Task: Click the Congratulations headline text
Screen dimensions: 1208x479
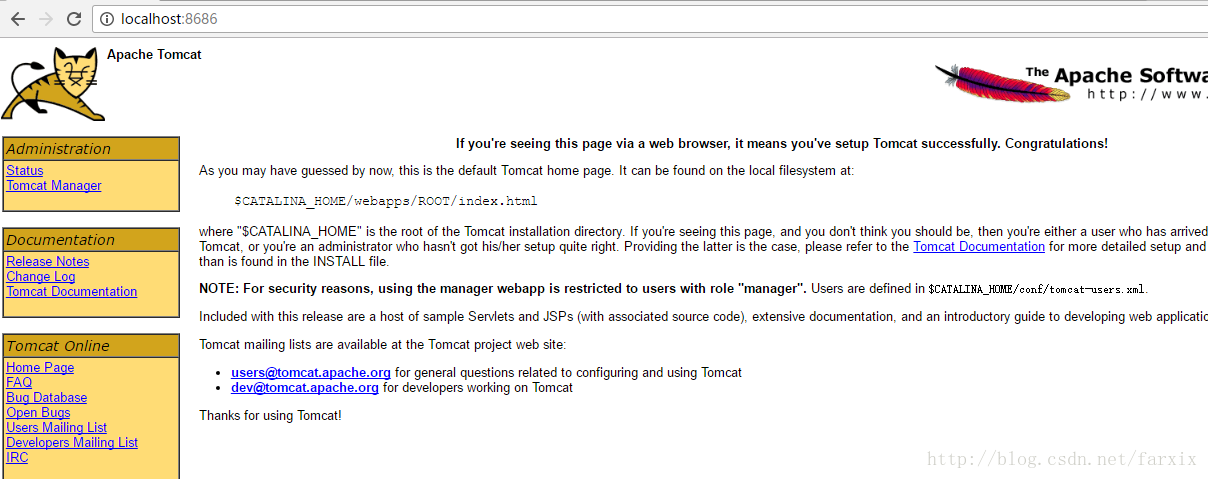Action: point(782,144)
